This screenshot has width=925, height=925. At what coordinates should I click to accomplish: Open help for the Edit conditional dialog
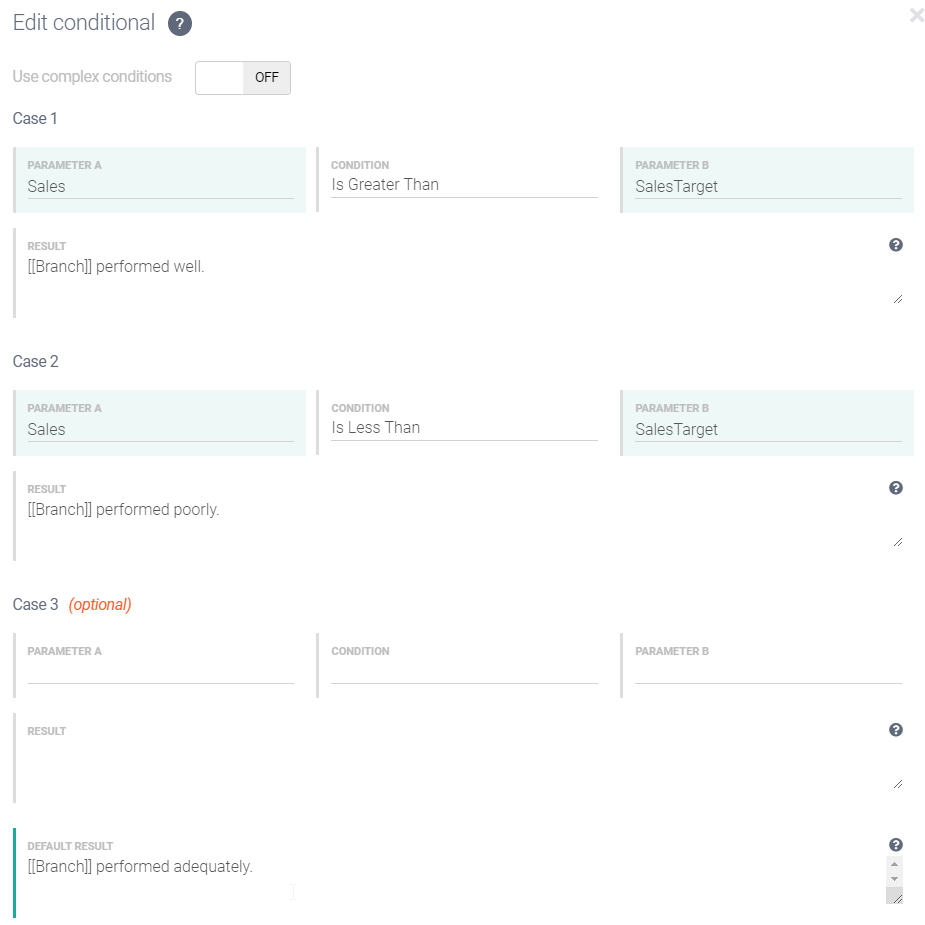point(178,23)
